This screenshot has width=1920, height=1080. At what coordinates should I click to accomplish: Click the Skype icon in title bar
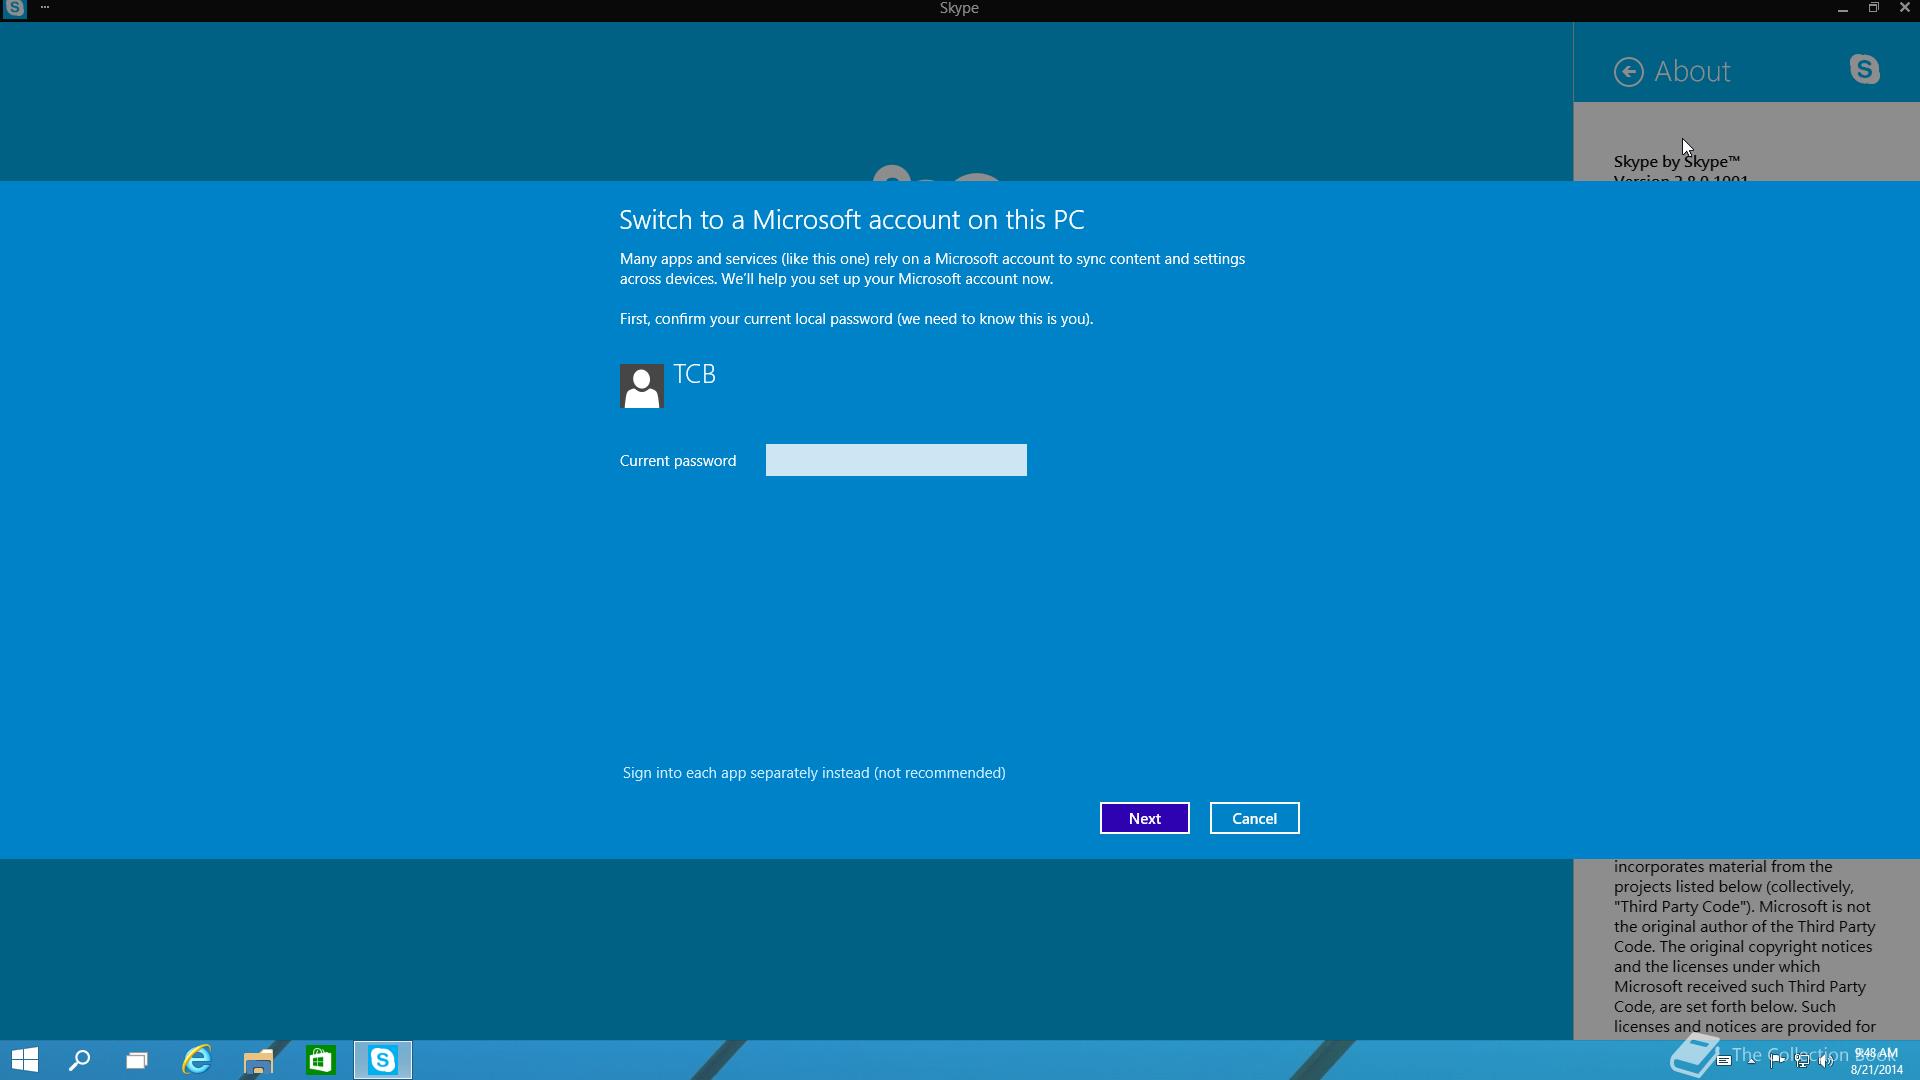pyautogui.click(x=14, y=8)
